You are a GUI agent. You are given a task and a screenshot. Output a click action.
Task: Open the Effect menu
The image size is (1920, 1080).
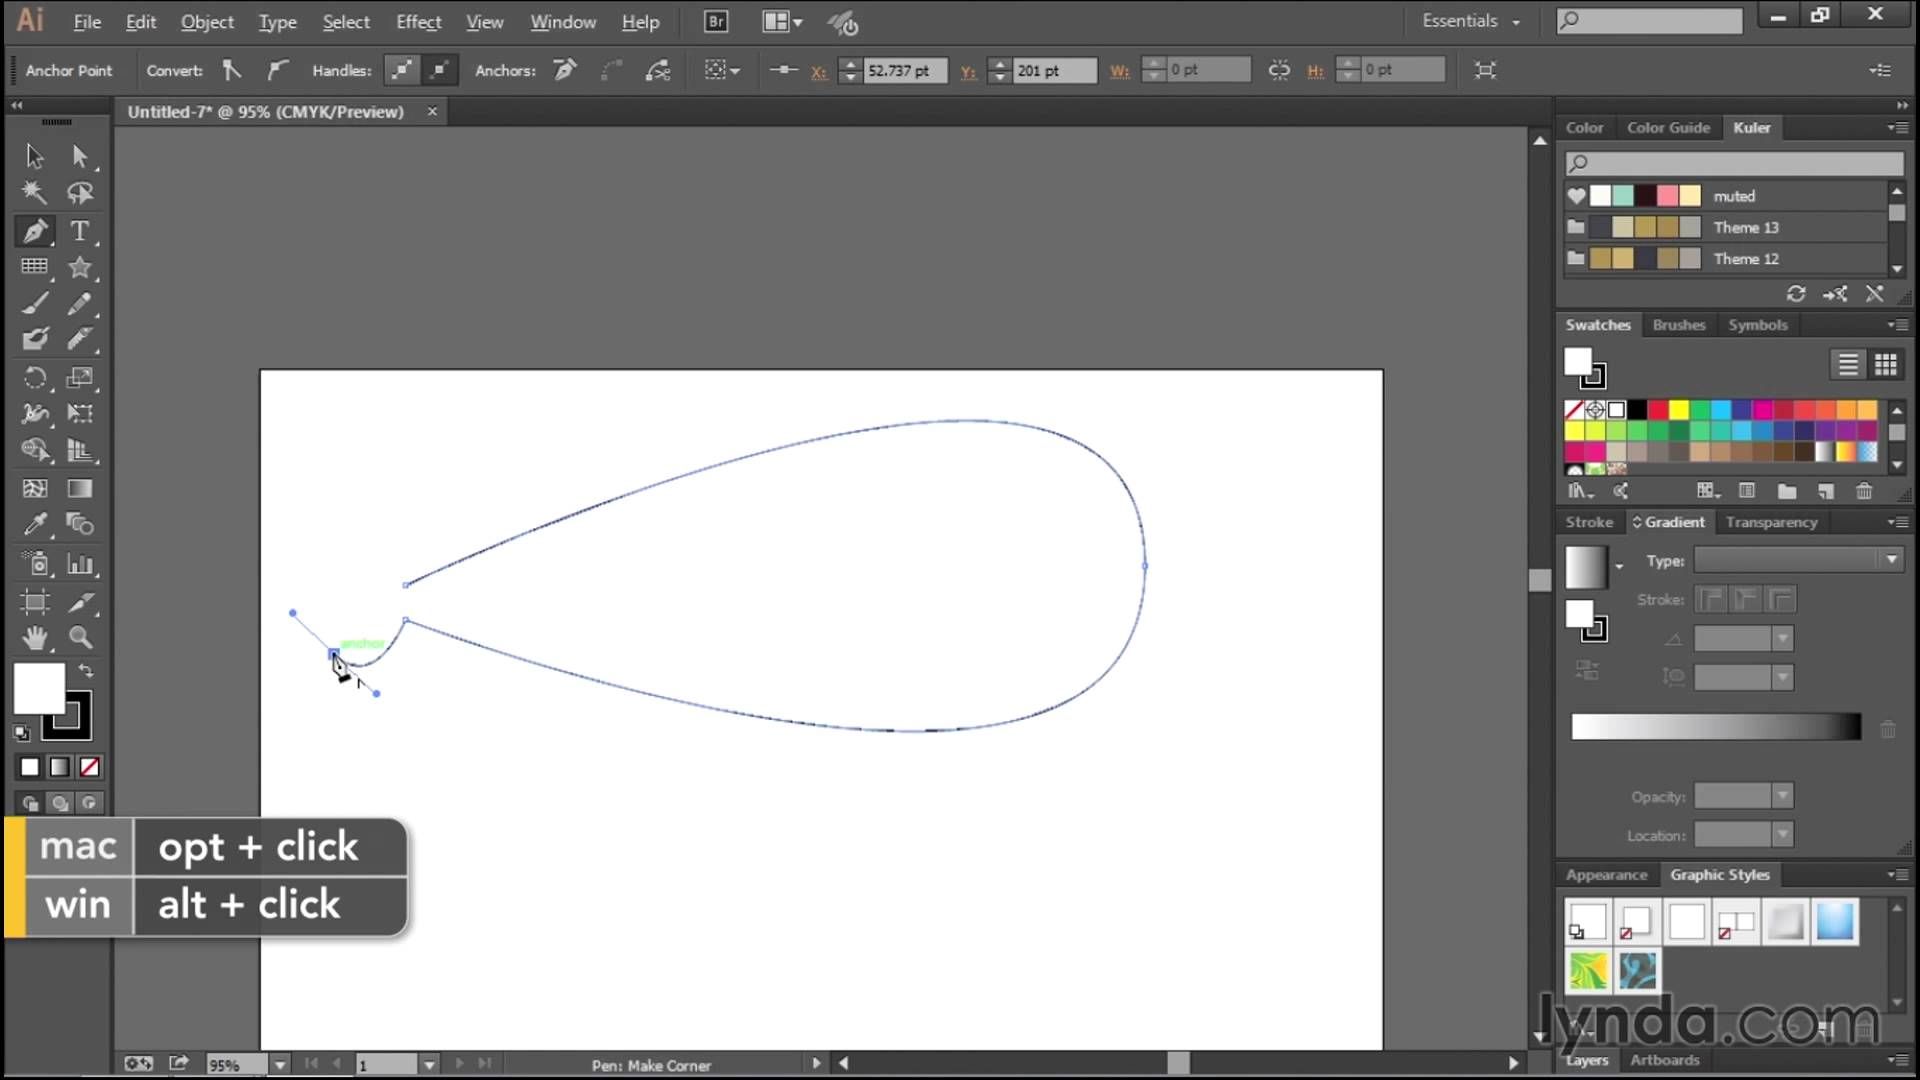coord(418,21)
